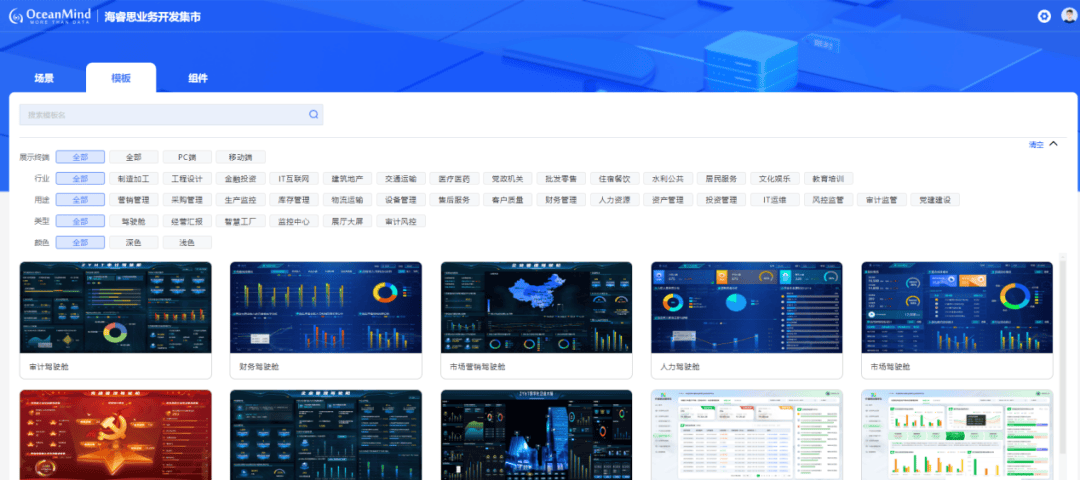Screen dimensions: 1080x480
Task: Open the user avatar menu
Action: (1068, 16)
